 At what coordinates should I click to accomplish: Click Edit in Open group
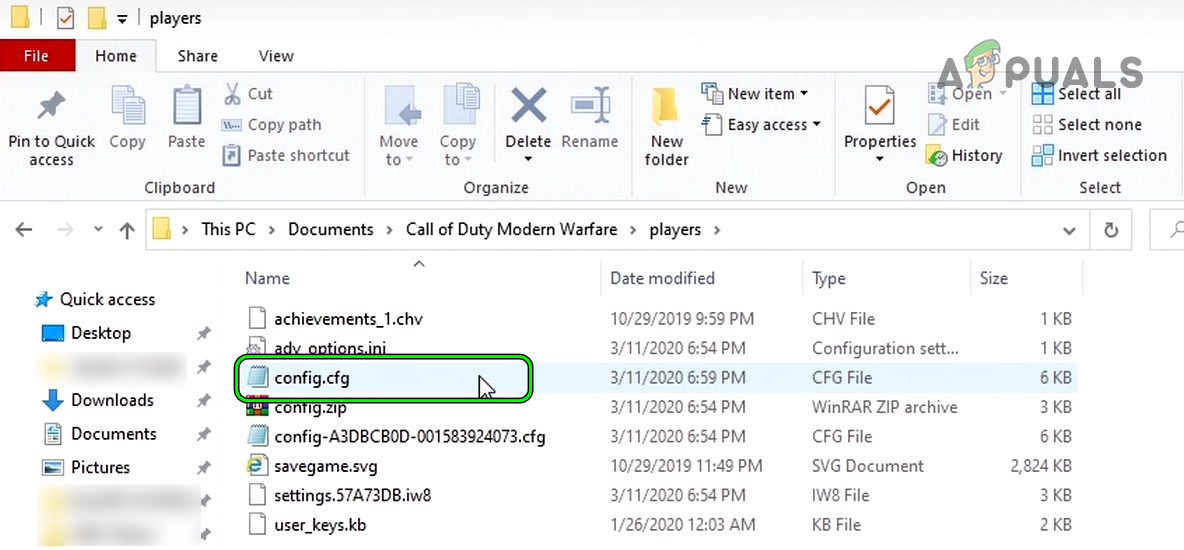(954, 125)
